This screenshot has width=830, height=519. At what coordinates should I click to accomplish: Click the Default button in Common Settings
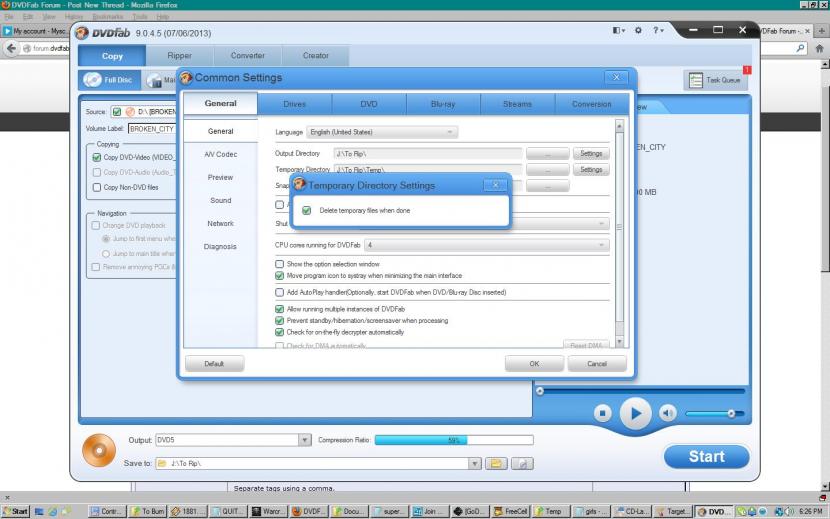point(214,364)
